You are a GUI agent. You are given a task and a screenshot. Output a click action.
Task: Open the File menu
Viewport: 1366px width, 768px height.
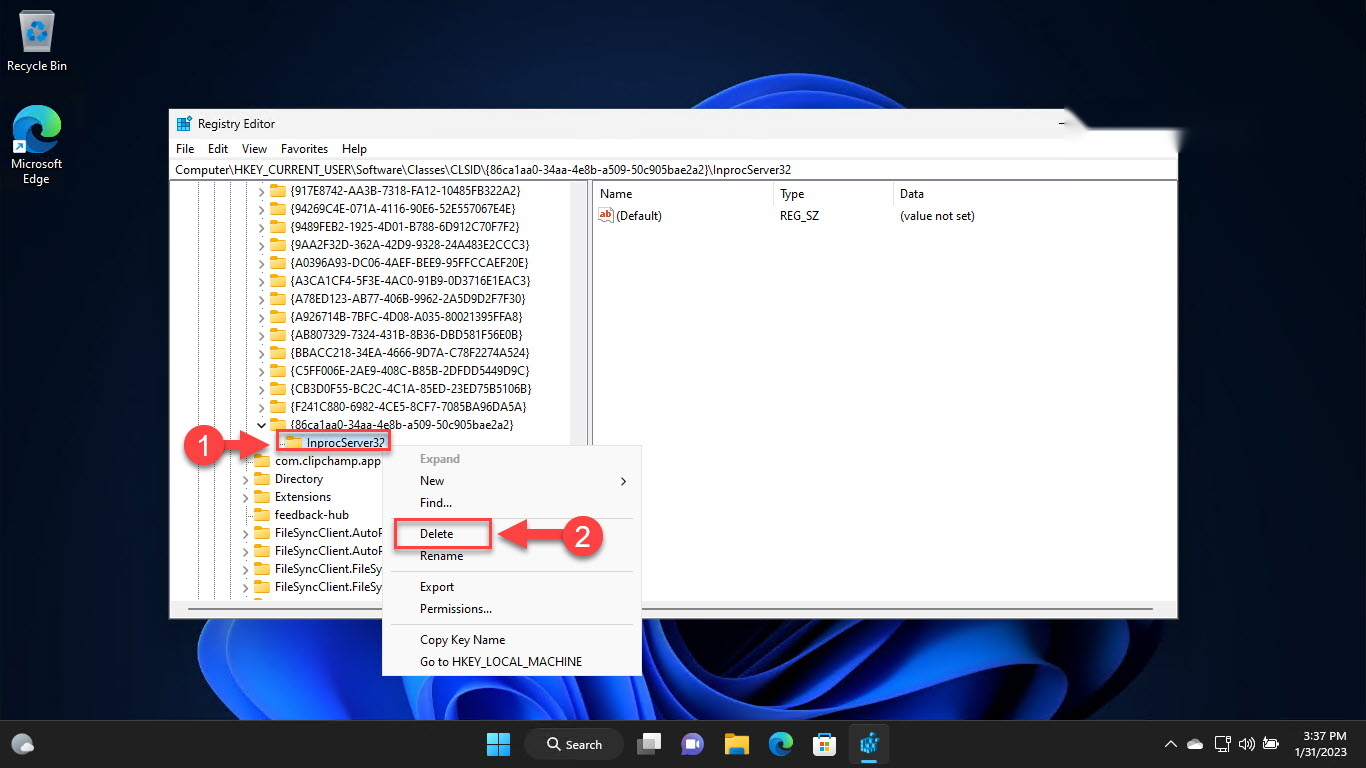pyautogui.click(x=185, y=148)
